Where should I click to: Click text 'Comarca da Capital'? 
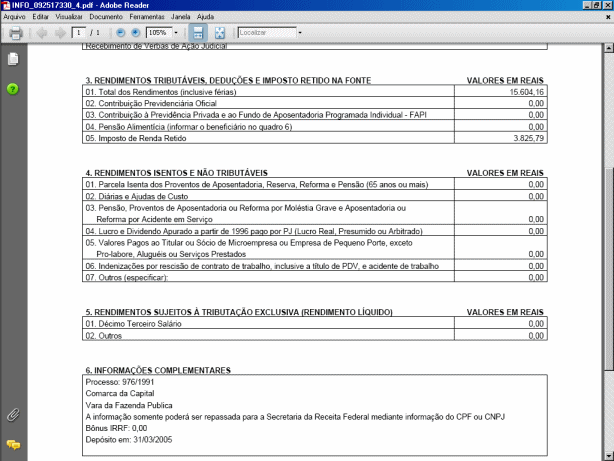tap(120, 394)
